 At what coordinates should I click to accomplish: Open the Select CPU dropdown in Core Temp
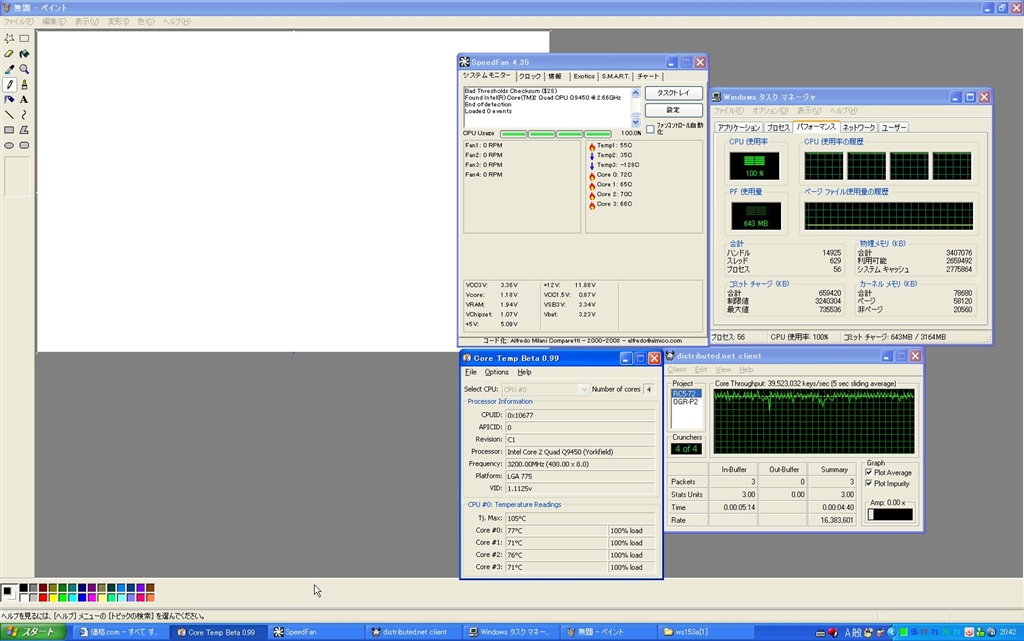(584, 389)
